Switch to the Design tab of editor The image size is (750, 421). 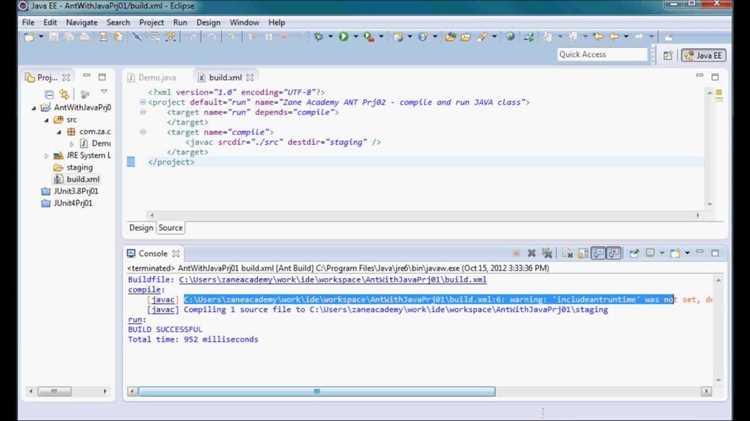(141, 228)
